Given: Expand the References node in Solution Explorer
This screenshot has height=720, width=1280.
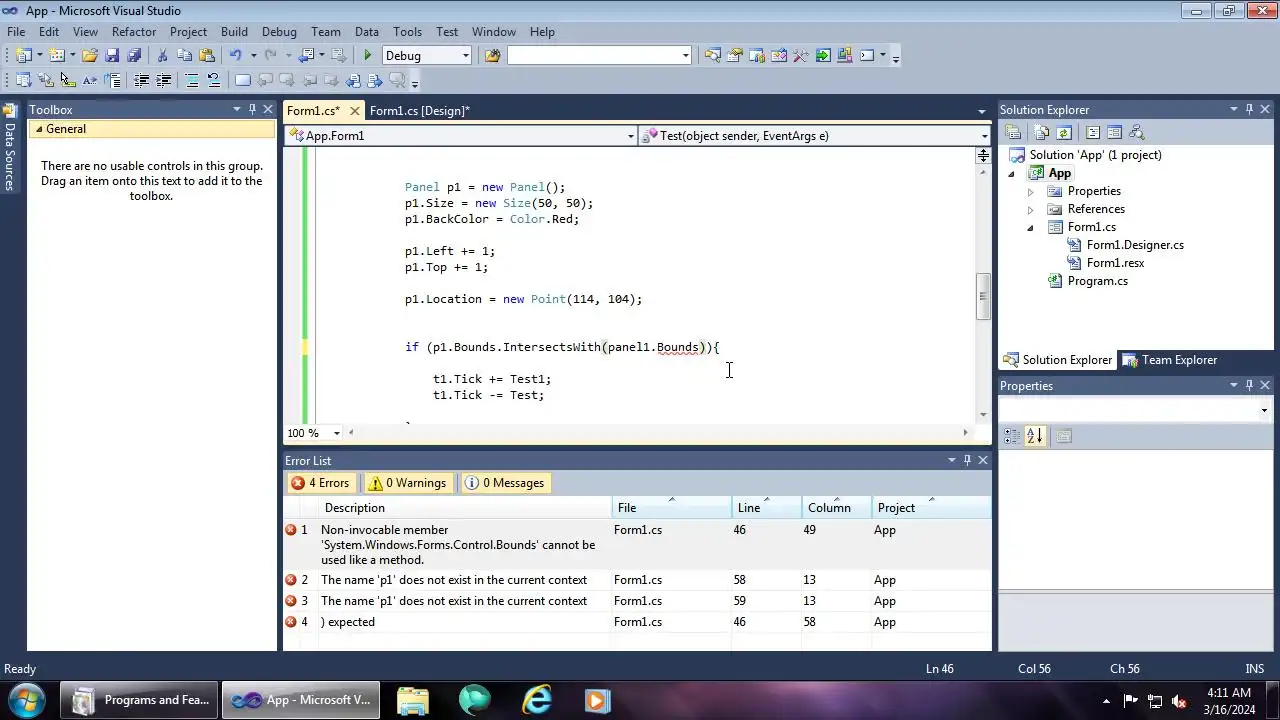Looking at the screenshot, I should point(1031,209).
